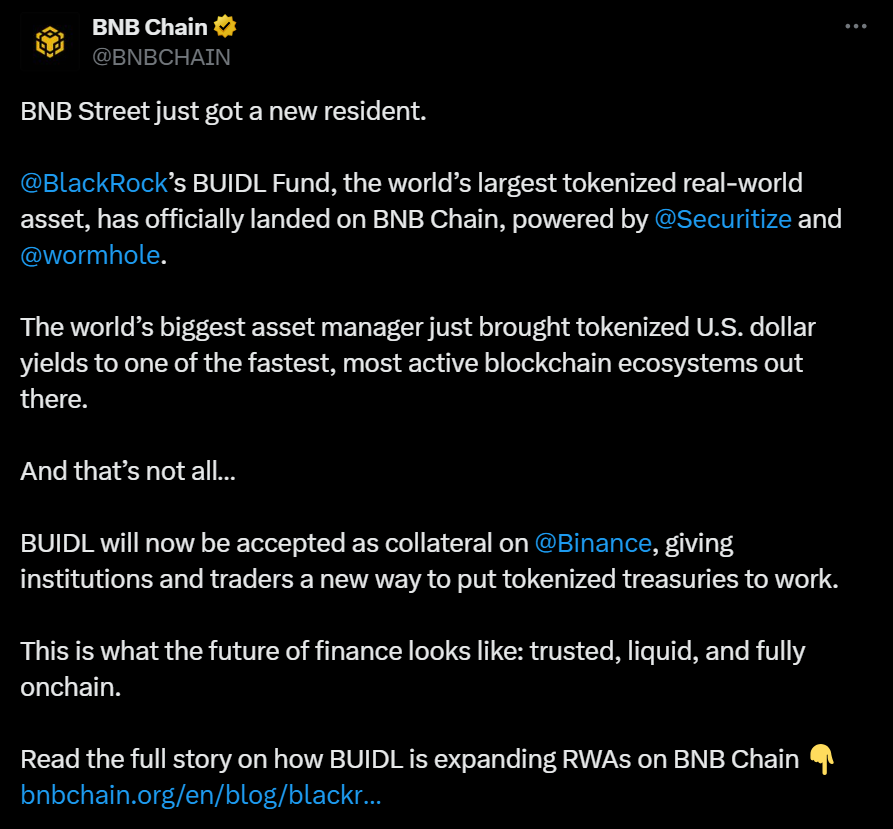Click the gold verified badge

point(224,26)
